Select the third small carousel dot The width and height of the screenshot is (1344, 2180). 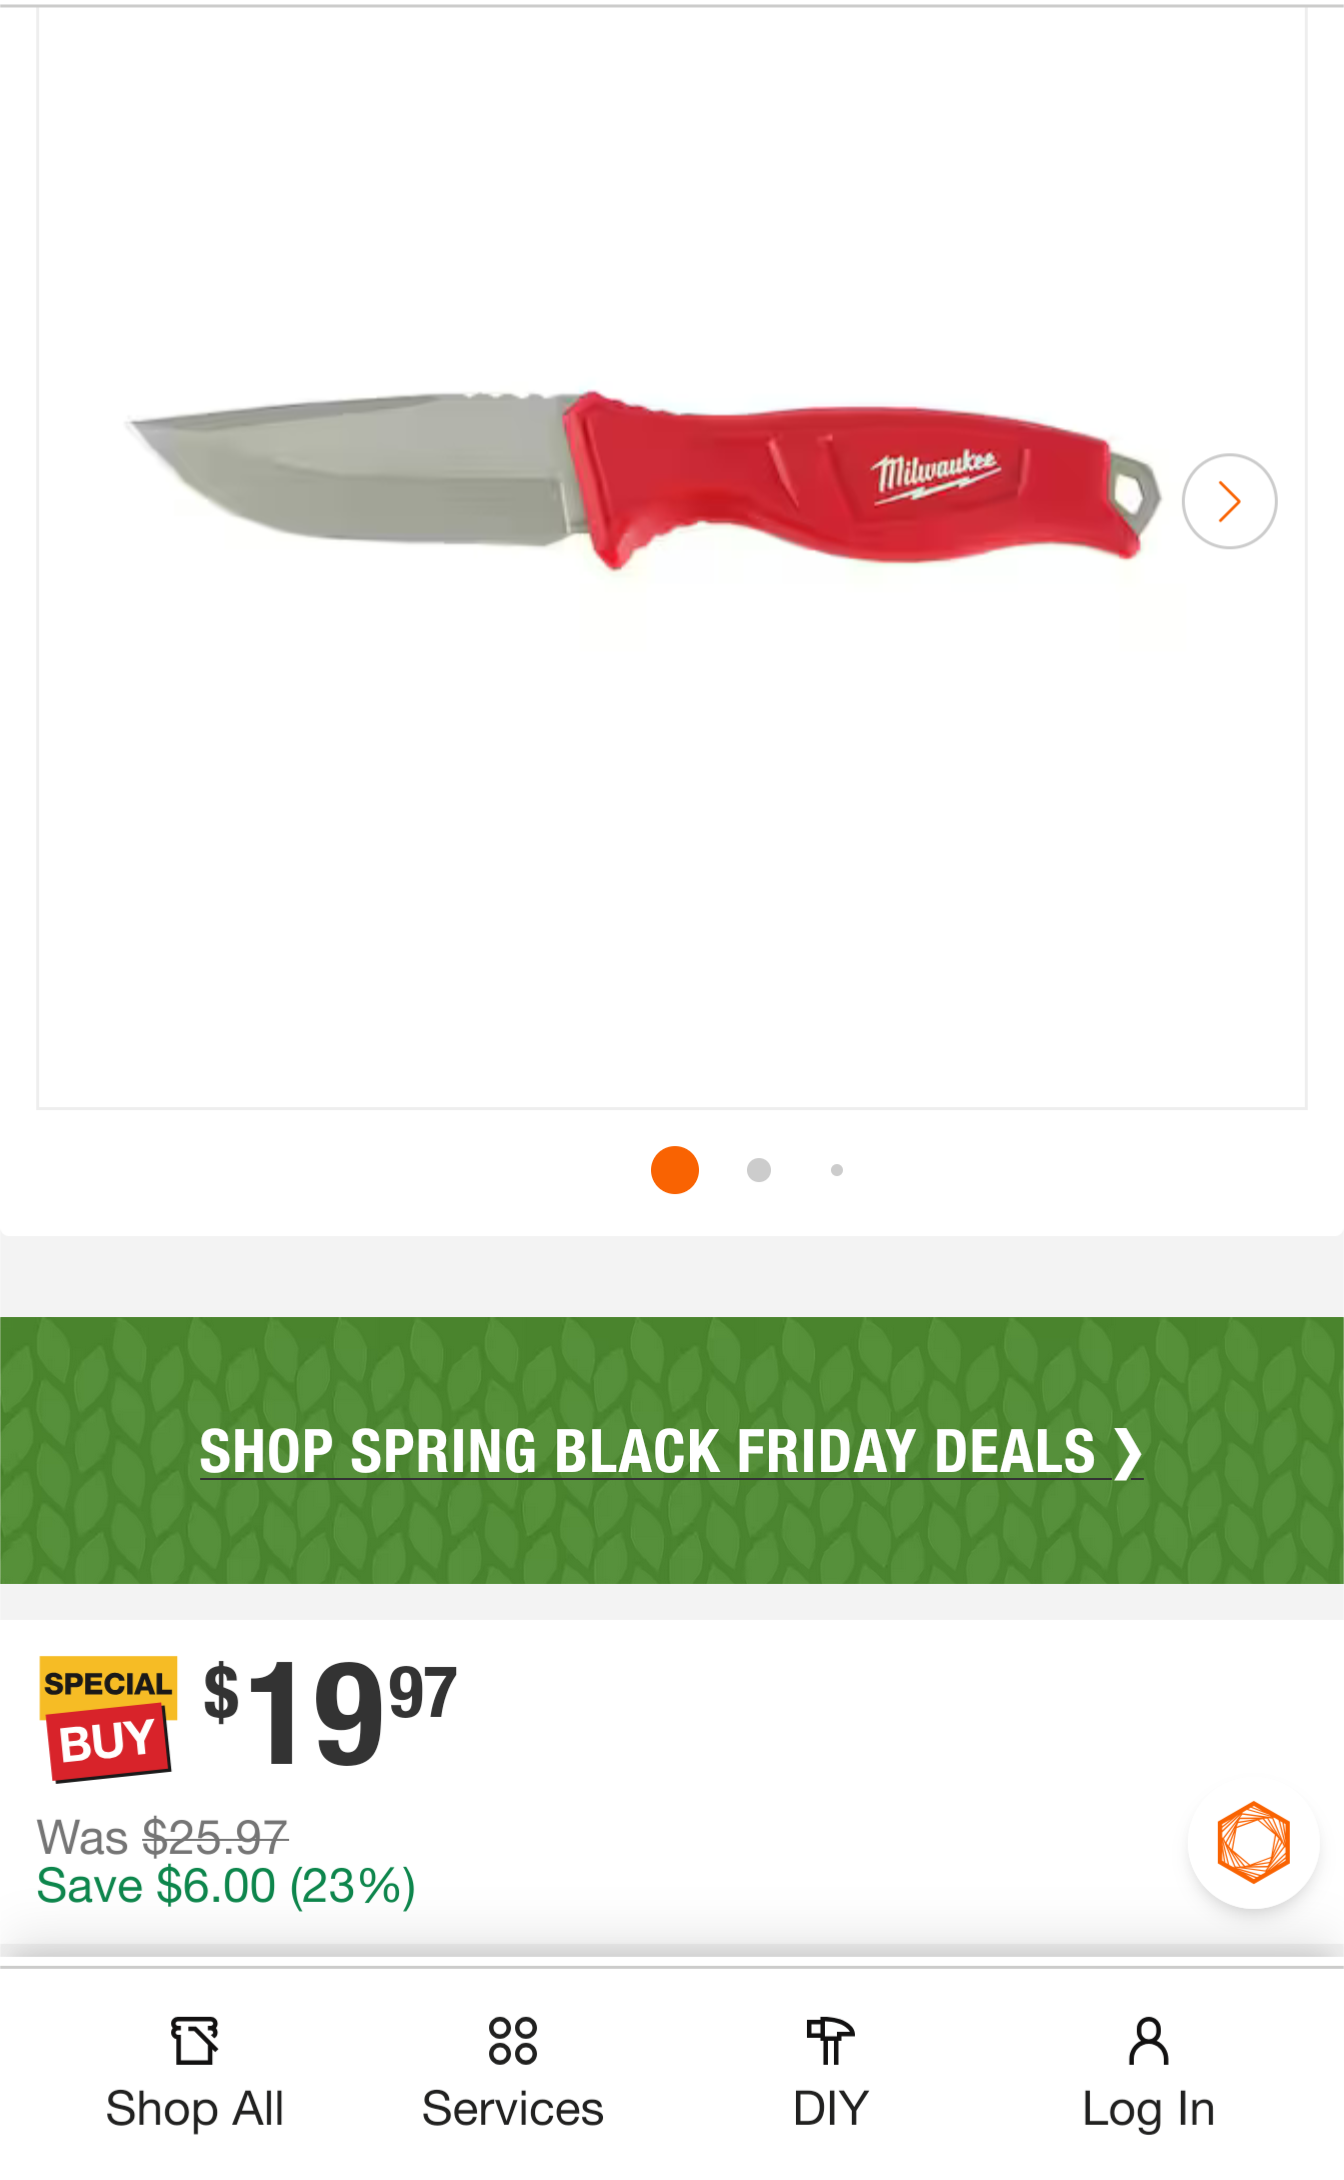click(x=837, y=1170)
